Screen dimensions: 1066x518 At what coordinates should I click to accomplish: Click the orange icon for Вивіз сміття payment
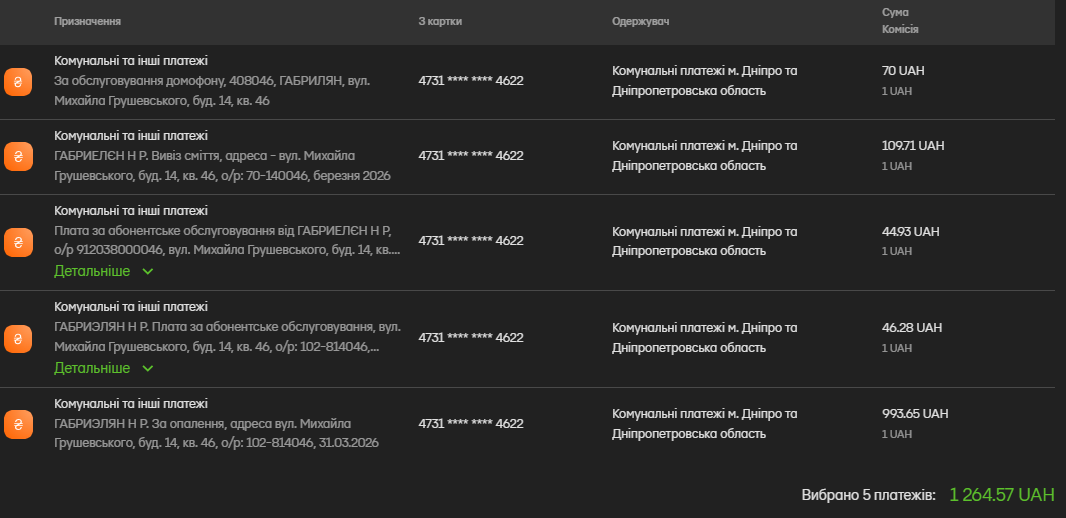click(x=18, y=156)
